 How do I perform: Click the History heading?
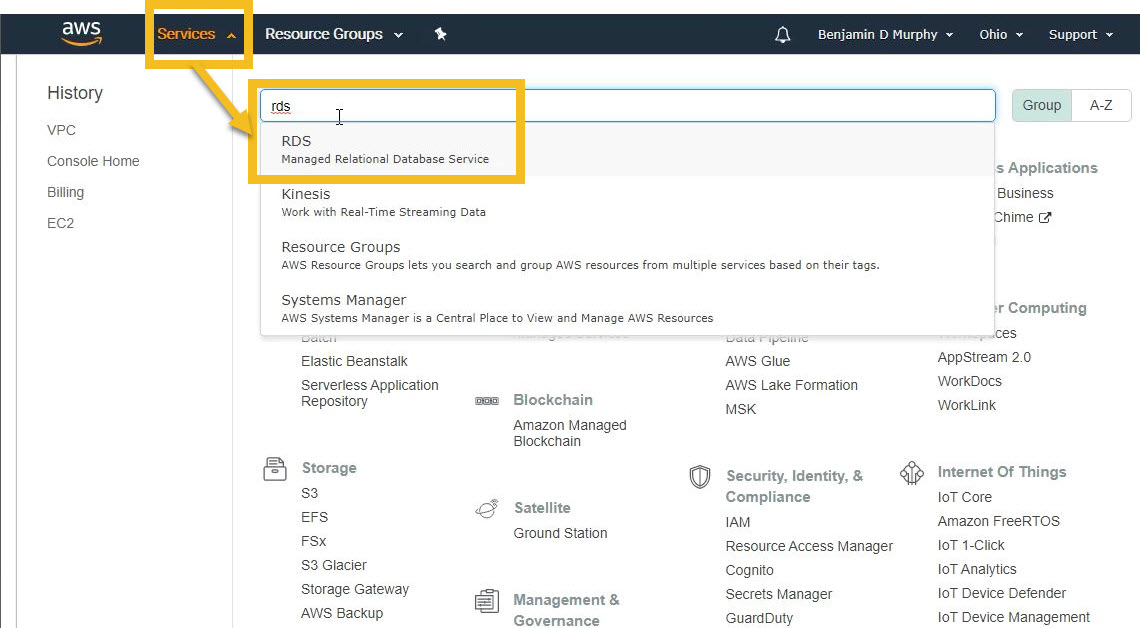(x=75, y=93)
